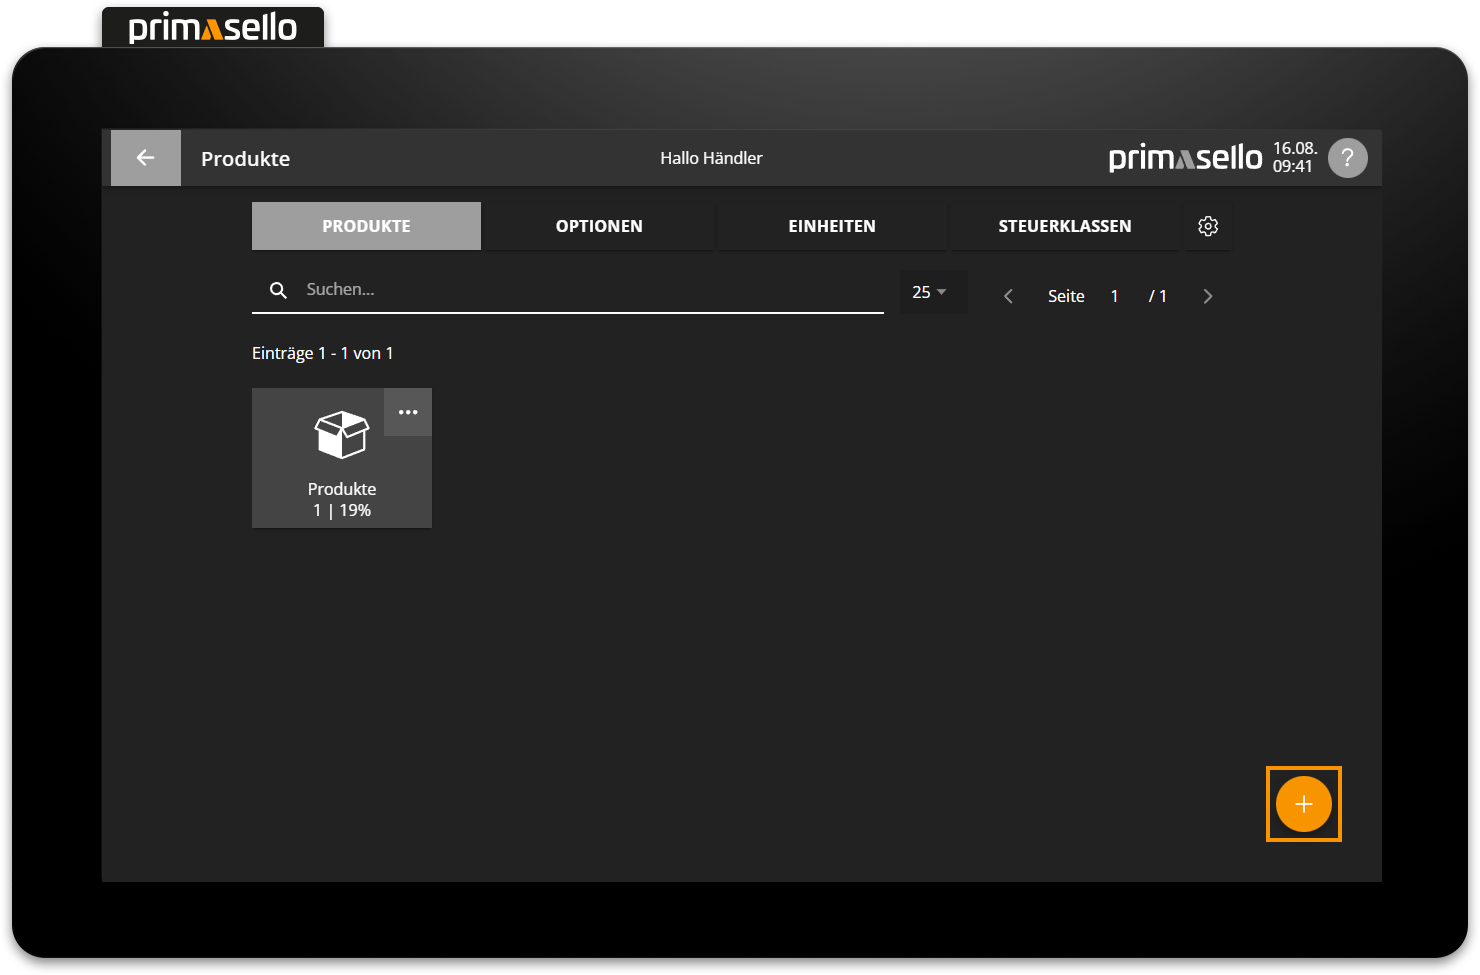Click the current page number field after Seite
This screenshot has height=975, width=1480.
(x=1114, y=296)
